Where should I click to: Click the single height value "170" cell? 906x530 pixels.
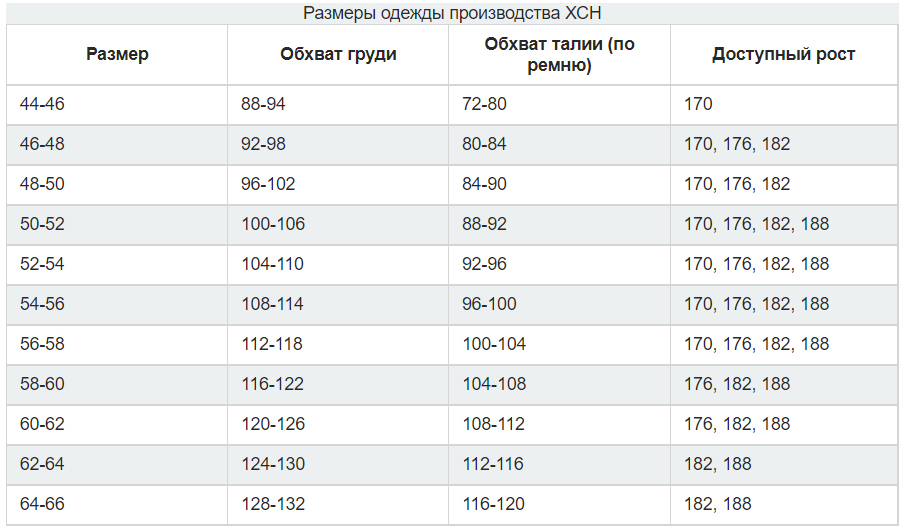(699, 104)
